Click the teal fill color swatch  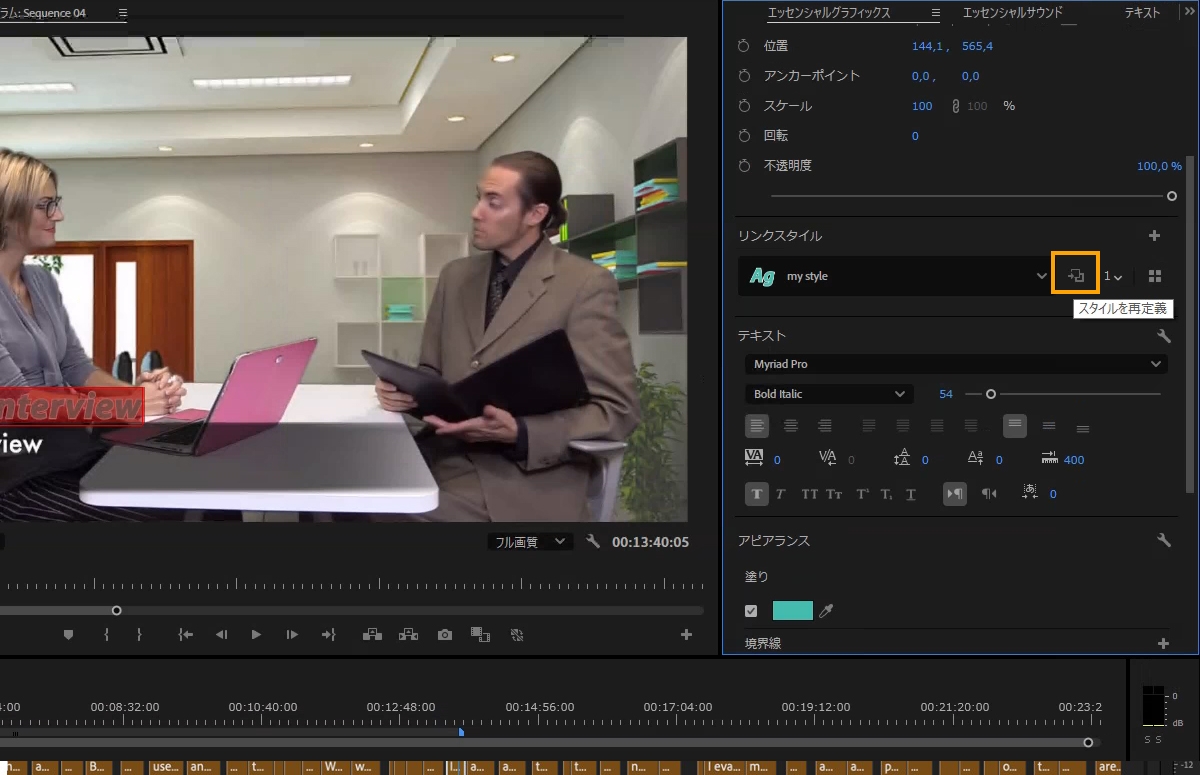[x=793, y=611]
